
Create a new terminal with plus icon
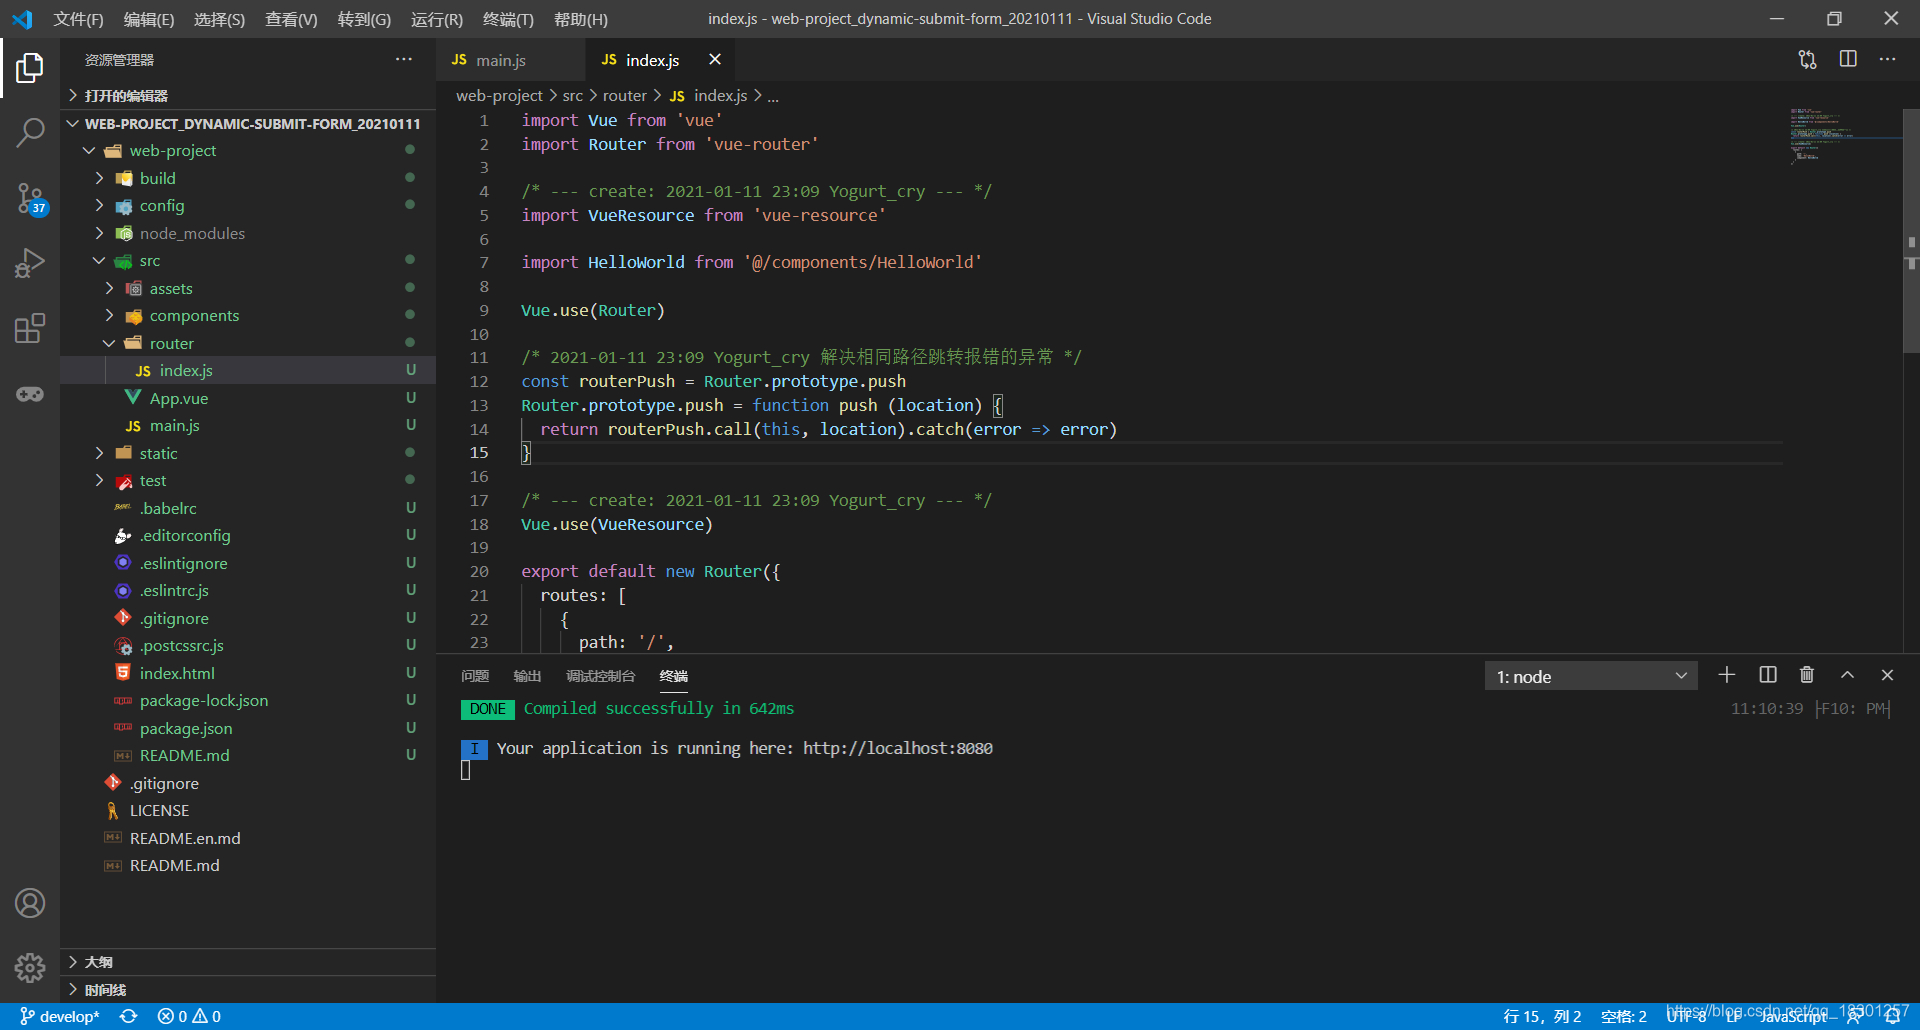[x=1727, y=676]
